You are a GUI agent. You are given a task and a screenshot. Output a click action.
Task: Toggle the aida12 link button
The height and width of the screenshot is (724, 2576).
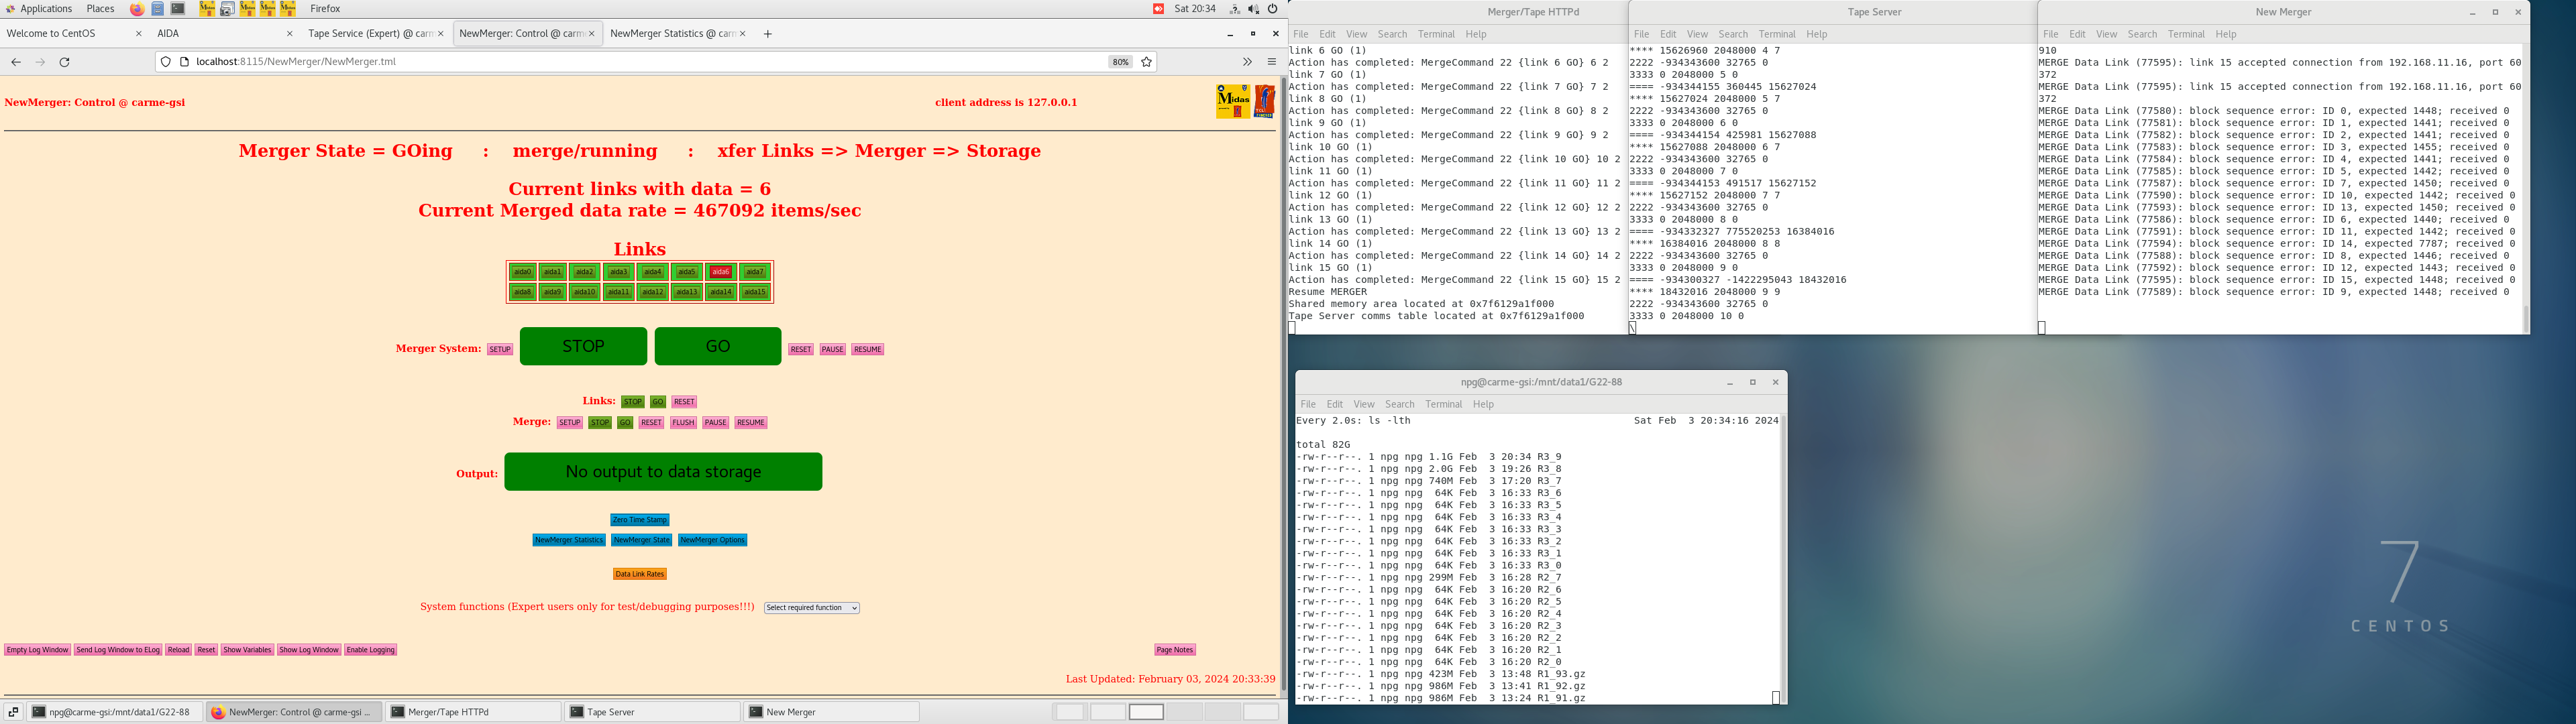pyautogui.click(x=653, y=292)
